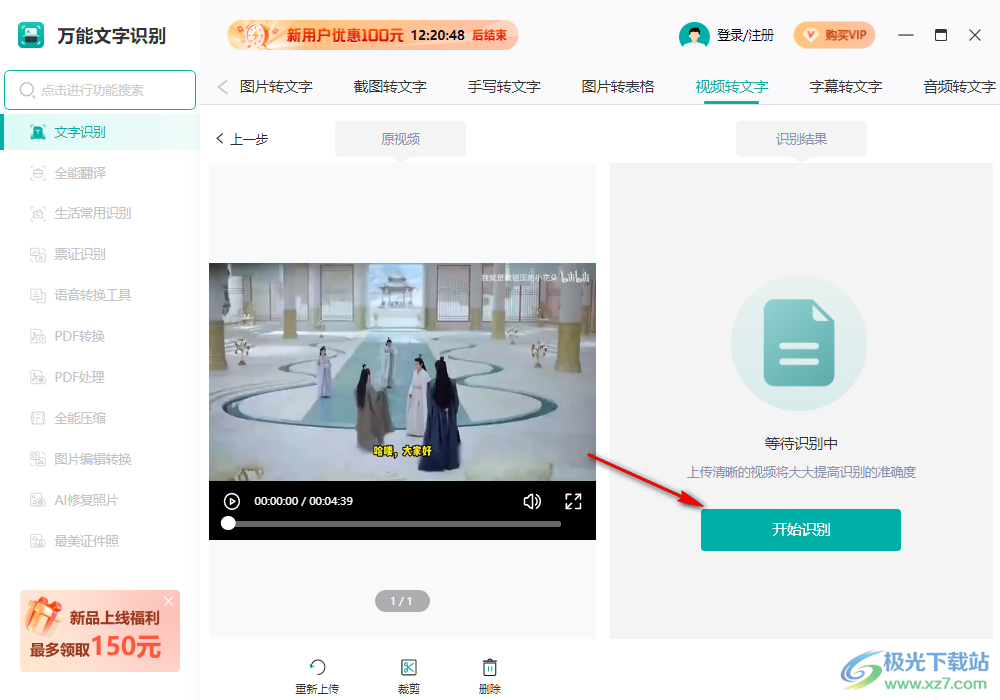Click the 最美证件照 sidebar icon
The image size is (1000, 700).
38,541
